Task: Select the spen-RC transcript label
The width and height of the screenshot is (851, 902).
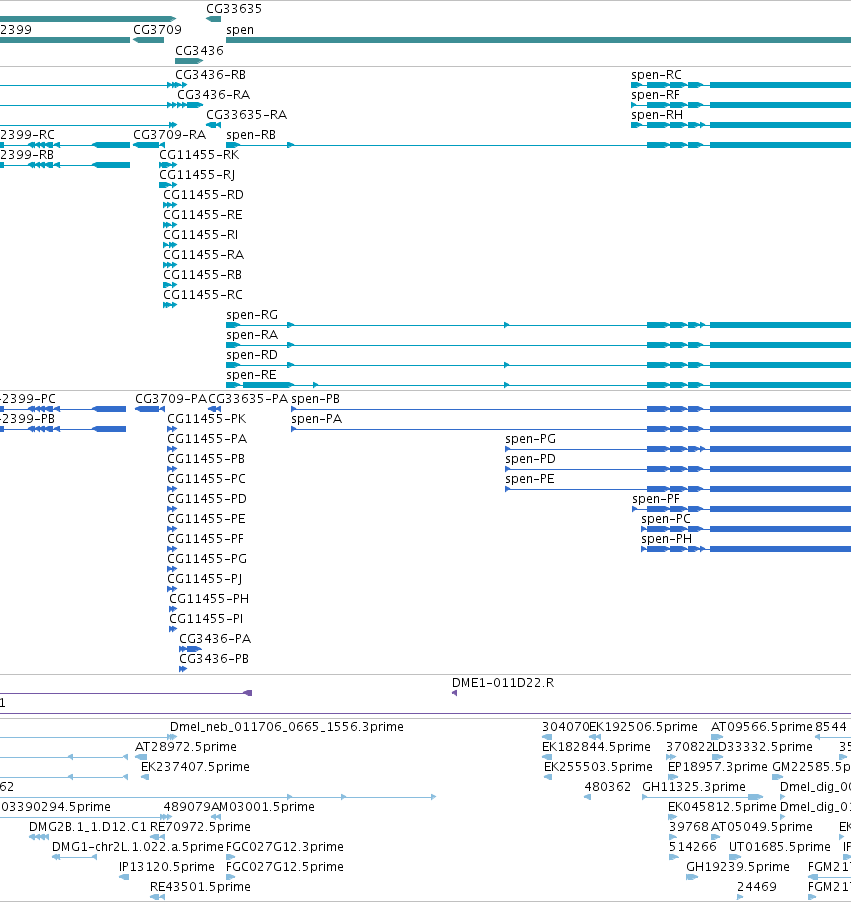Action: click(x=656, y=75)
